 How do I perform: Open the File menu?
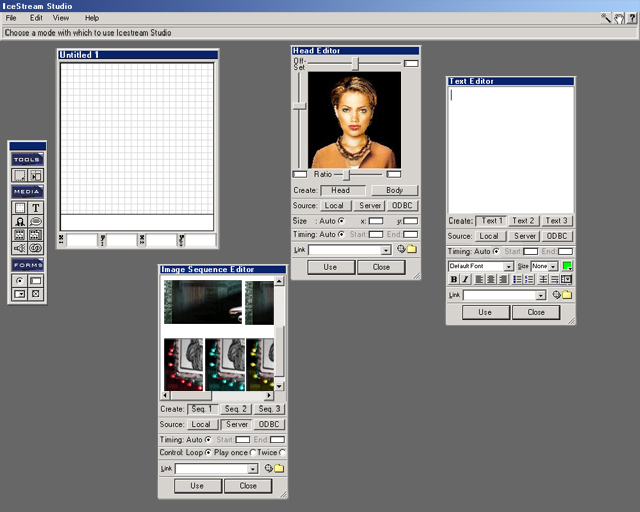(x=11, y=18)
